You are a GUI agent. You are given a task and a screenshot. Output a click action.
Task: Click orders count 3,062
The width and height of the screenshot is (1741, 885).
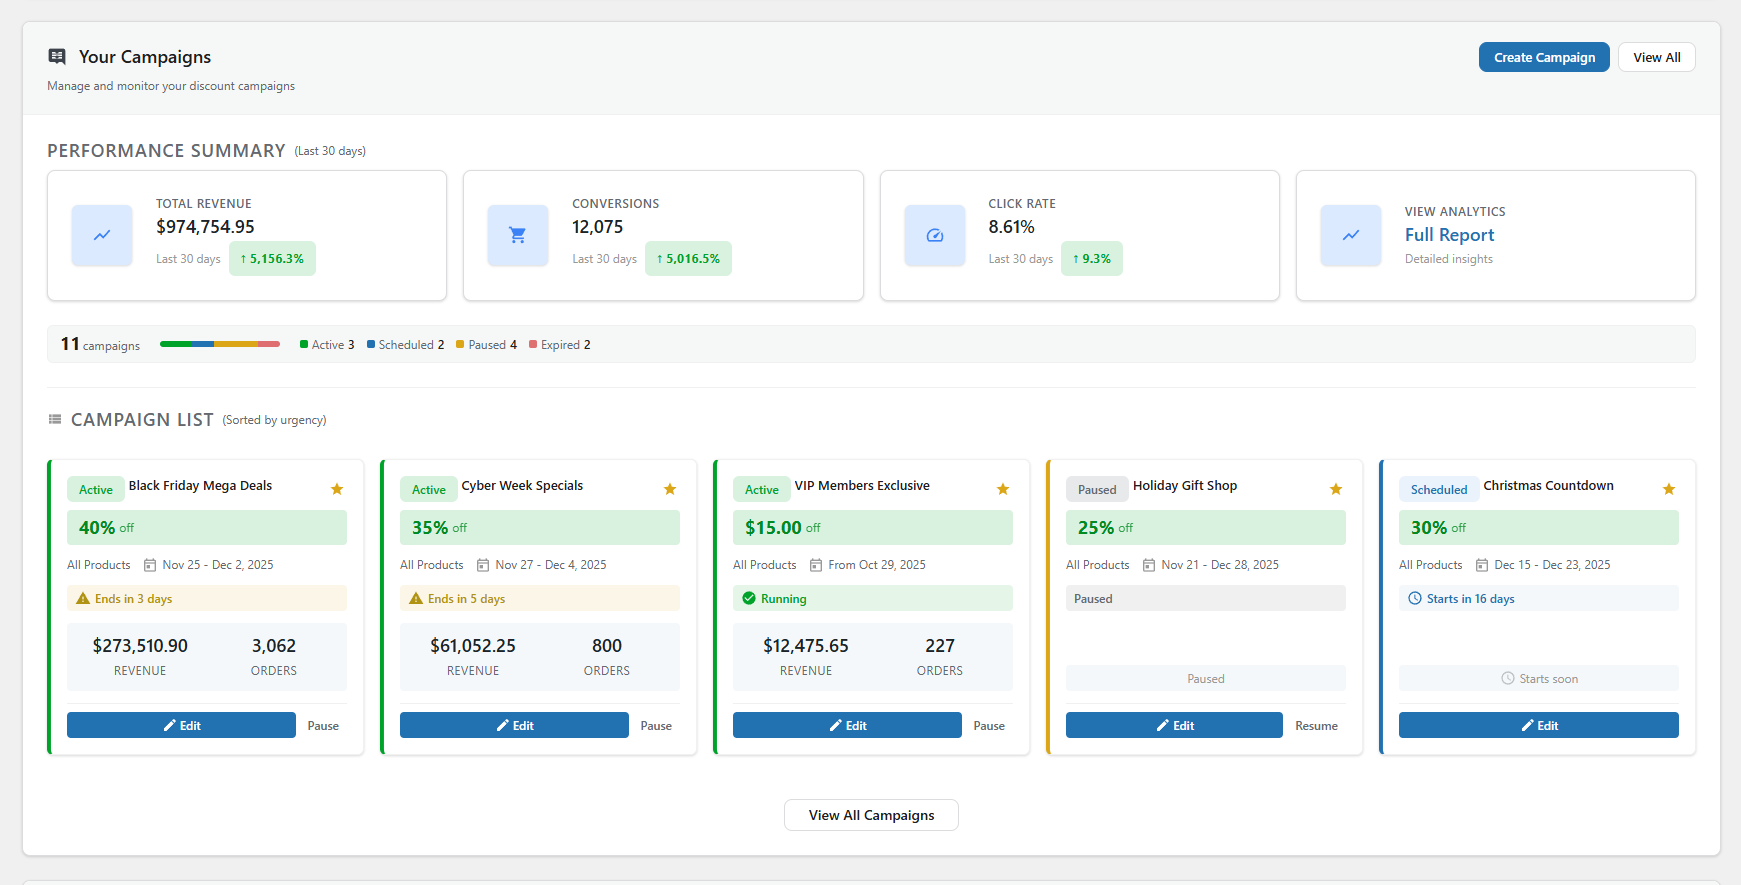(274, 646)
